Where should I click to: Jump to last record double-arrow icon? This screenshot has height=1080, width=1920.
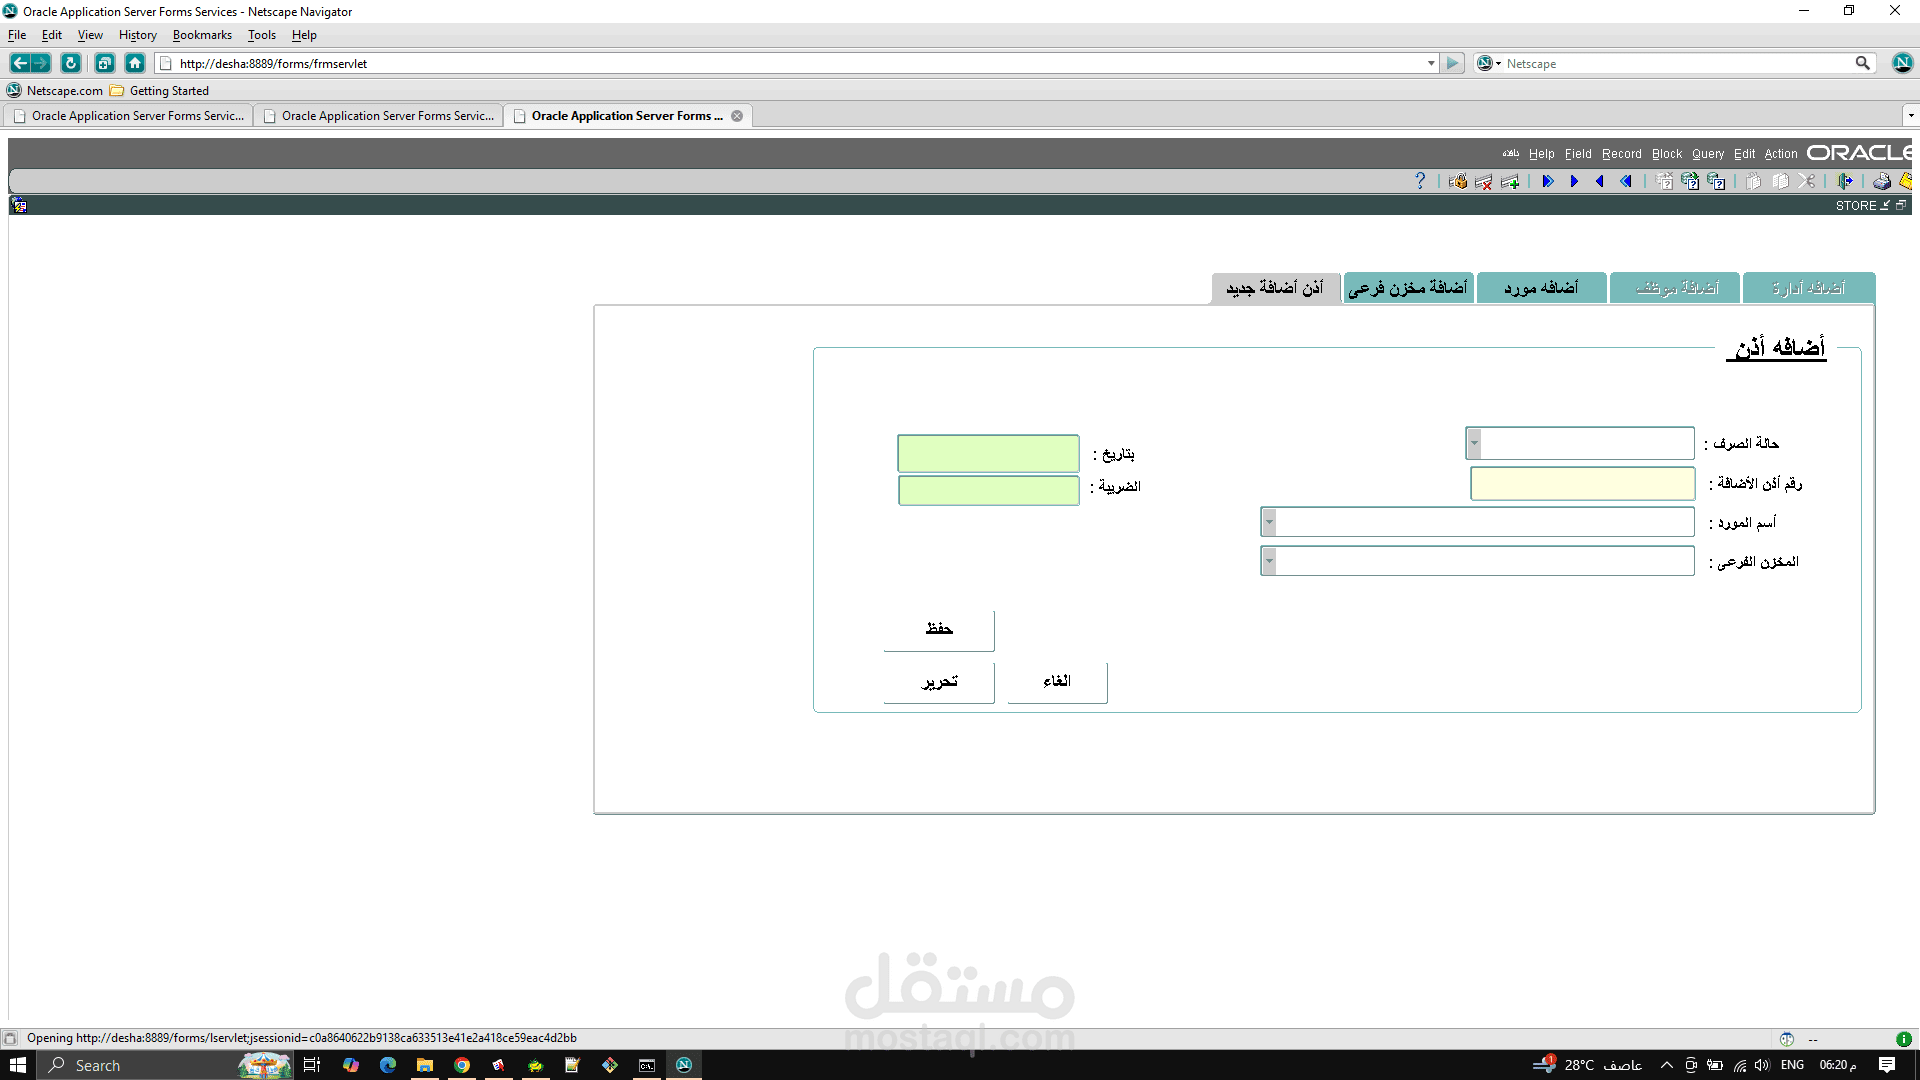coord(1547,181)
